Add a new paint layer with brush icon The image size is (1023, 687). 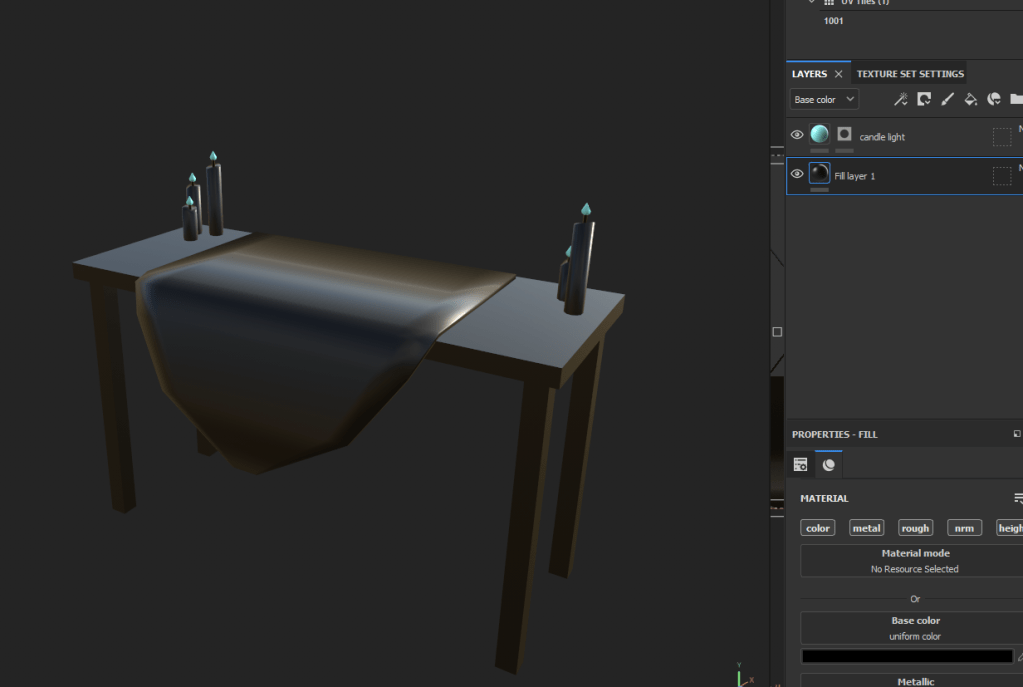(947, 99)
